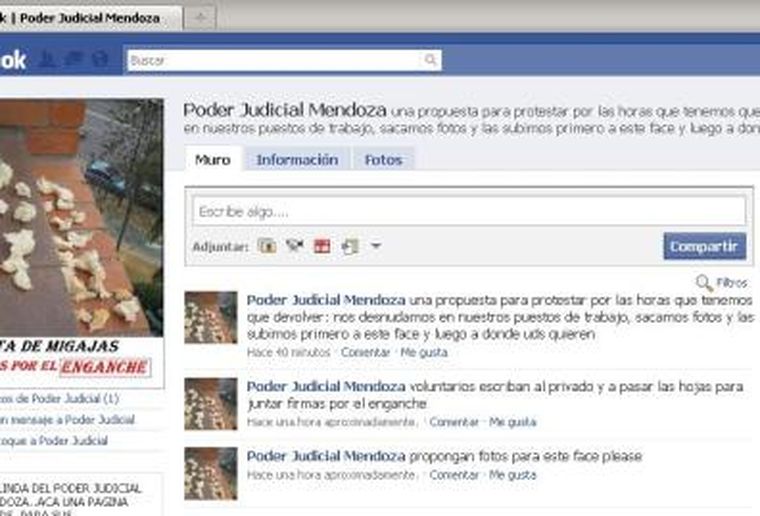Click the Facebook logo
This screenshot has height=516, width=760.
tap(13, 60)
